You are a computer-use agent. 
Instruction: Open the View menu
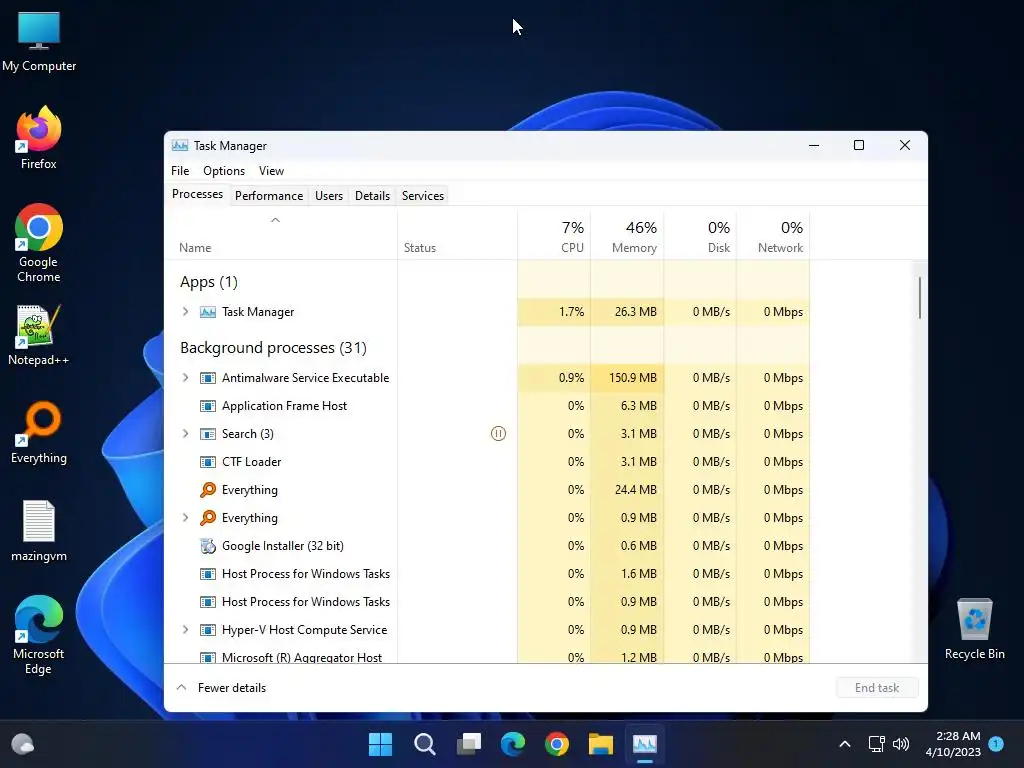(271, 170)
